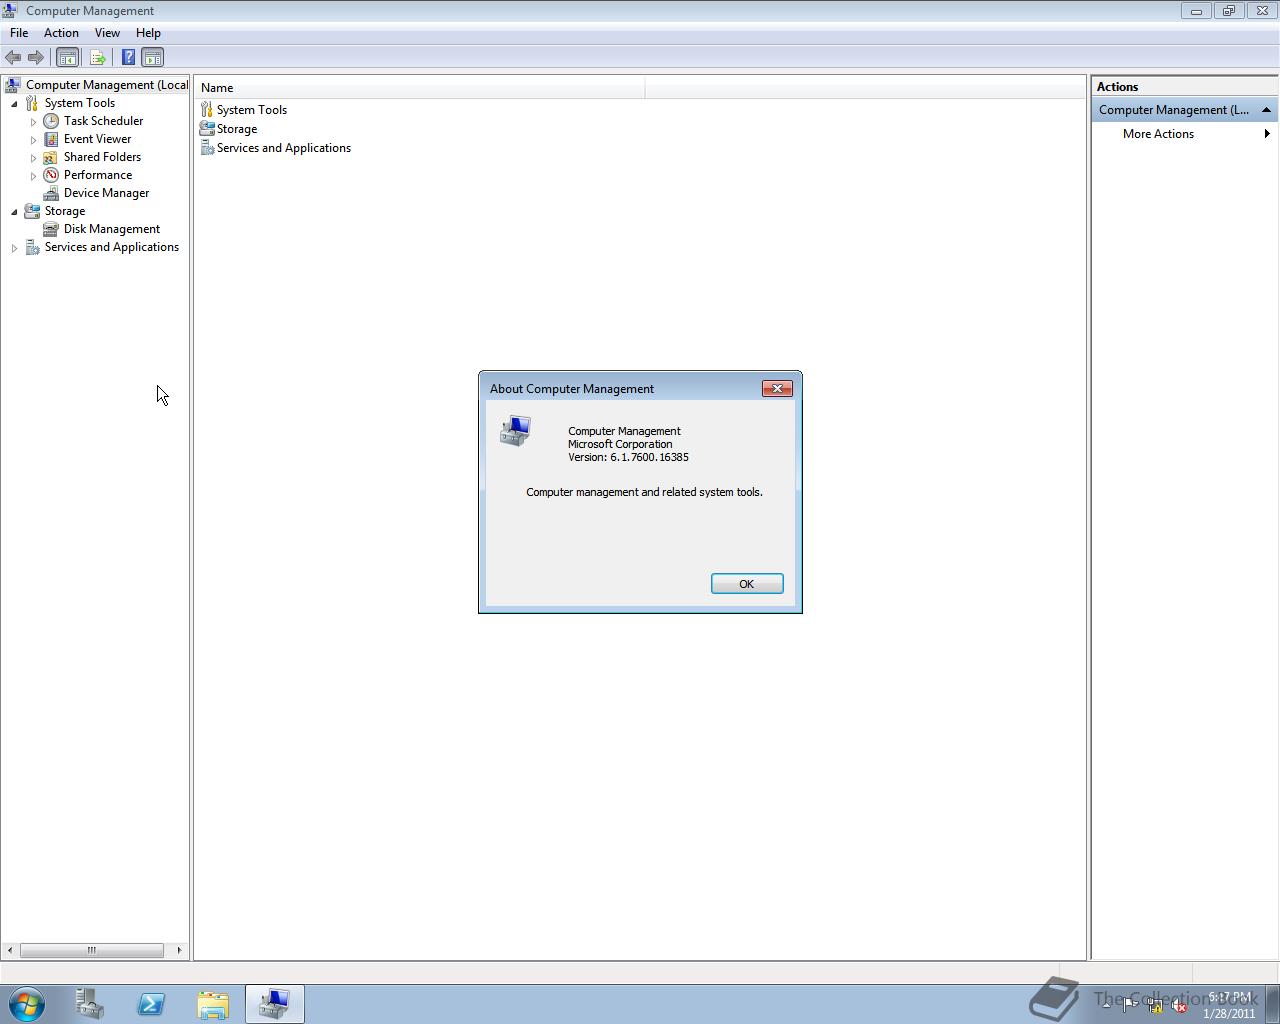Viewport: 1280px width, 1024px height.
Task: Expand the Services and Applications tree arrow
Action: (14, 247)
